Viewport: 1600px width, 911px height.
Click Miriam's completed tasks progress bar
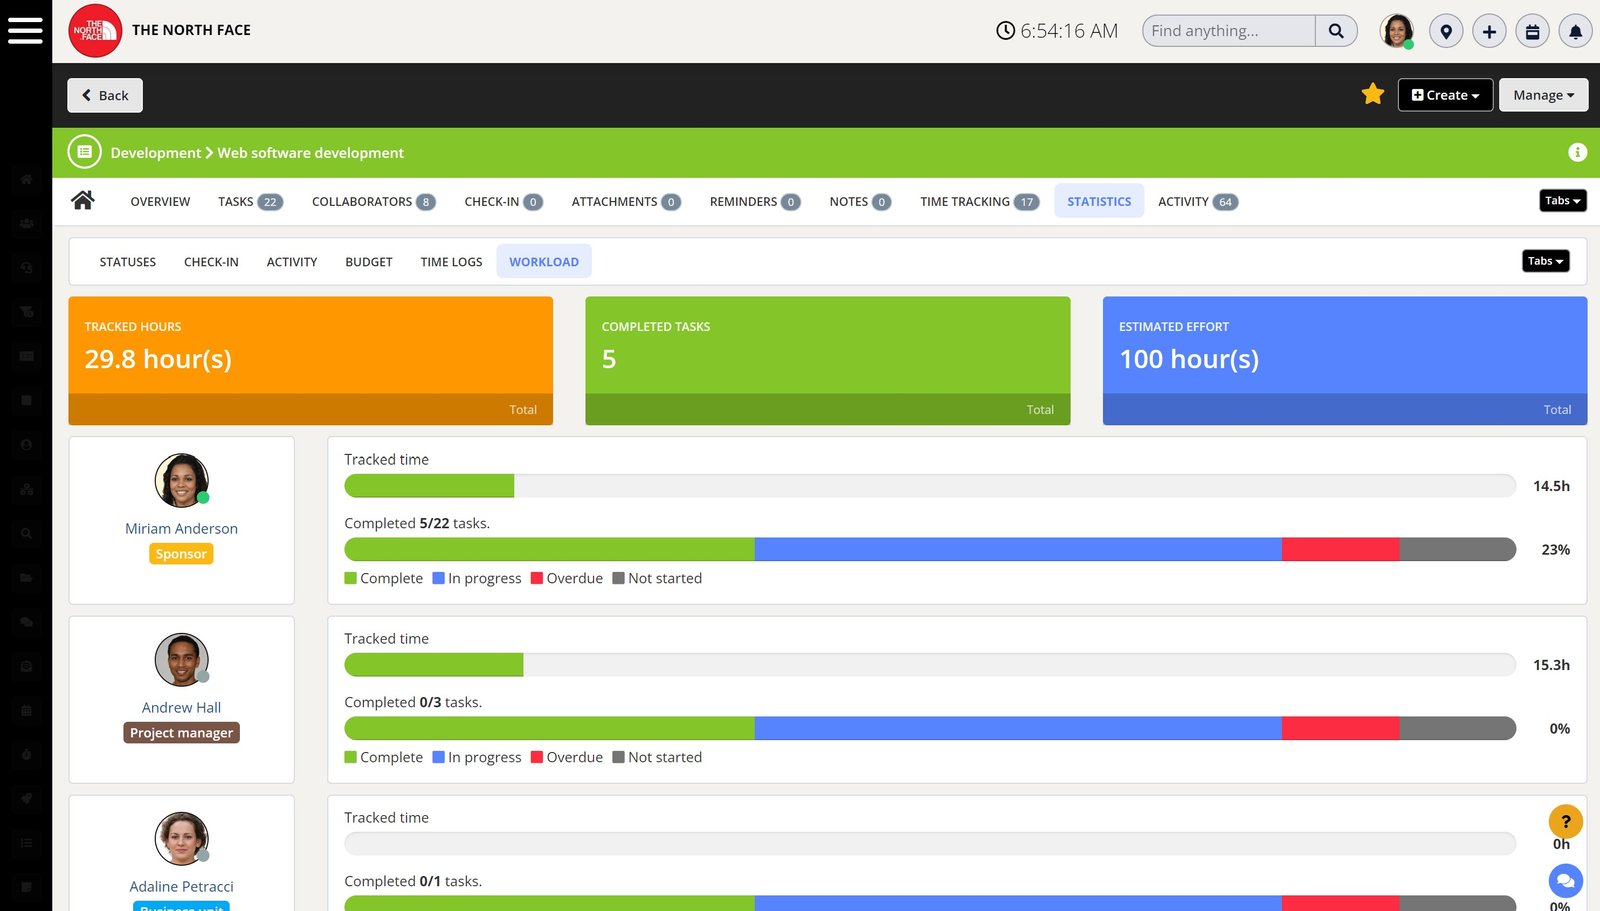[929, 549]
